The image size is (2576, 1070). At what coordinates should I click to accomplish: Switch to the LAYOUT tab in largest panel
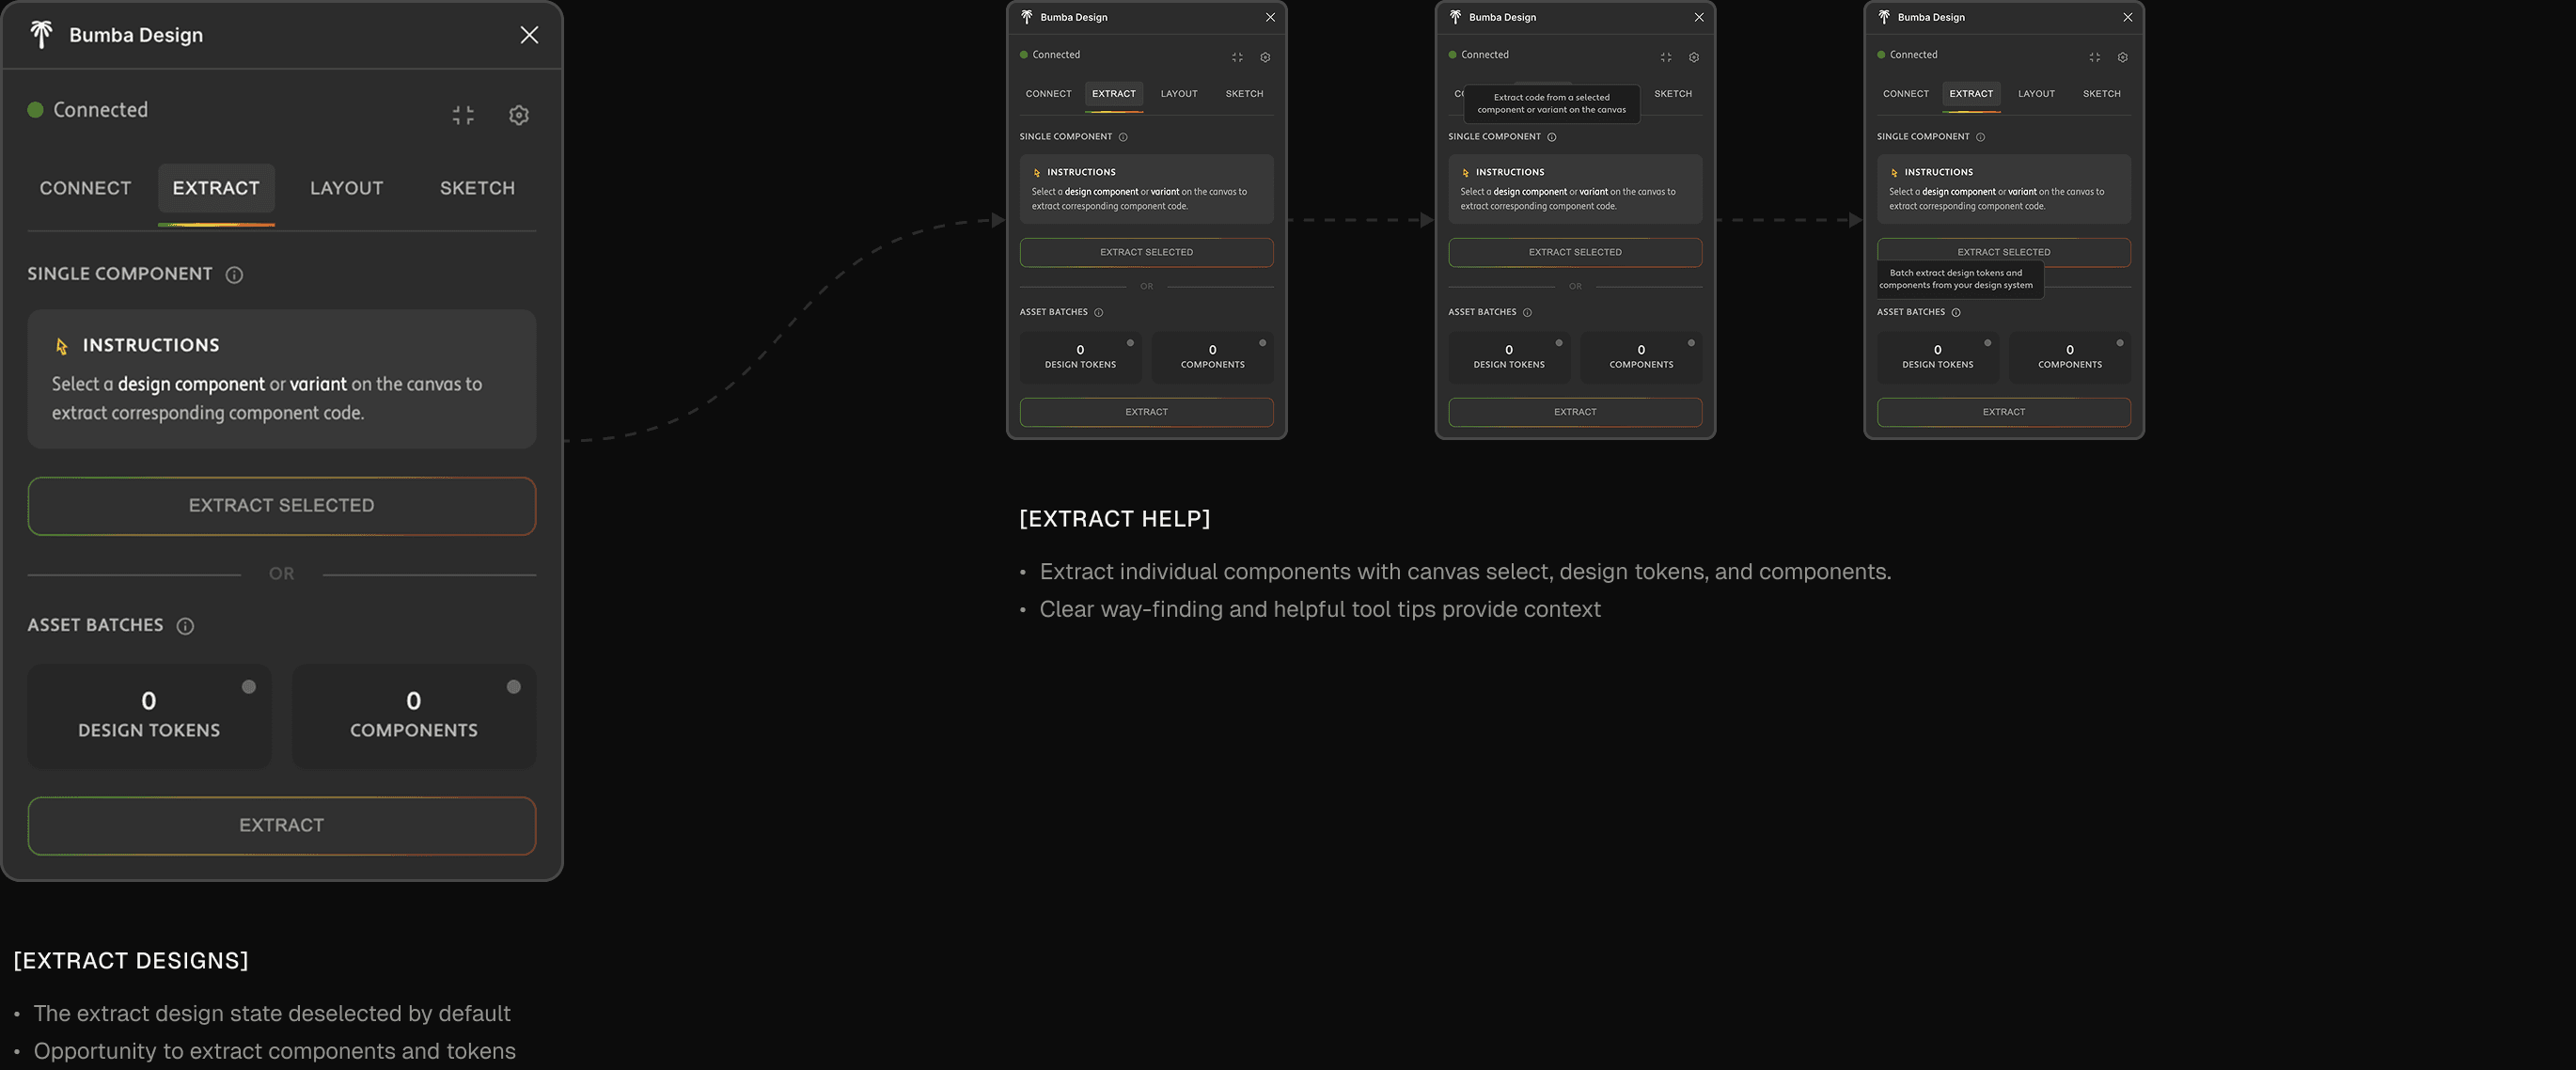(x=346, y=188)
